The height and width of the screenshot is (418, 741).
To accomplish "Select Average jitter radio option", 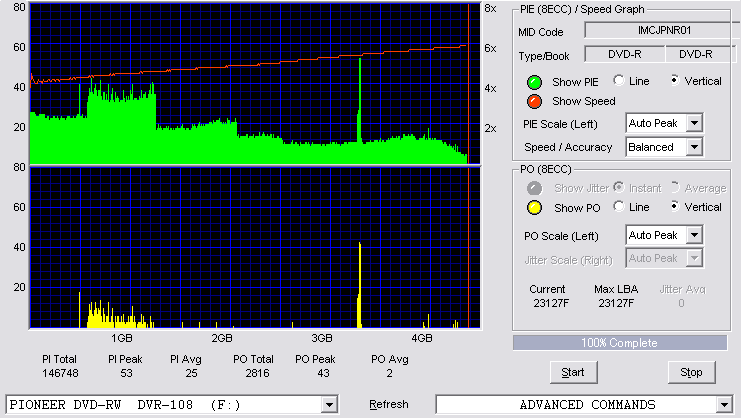I will pos(675,187).
